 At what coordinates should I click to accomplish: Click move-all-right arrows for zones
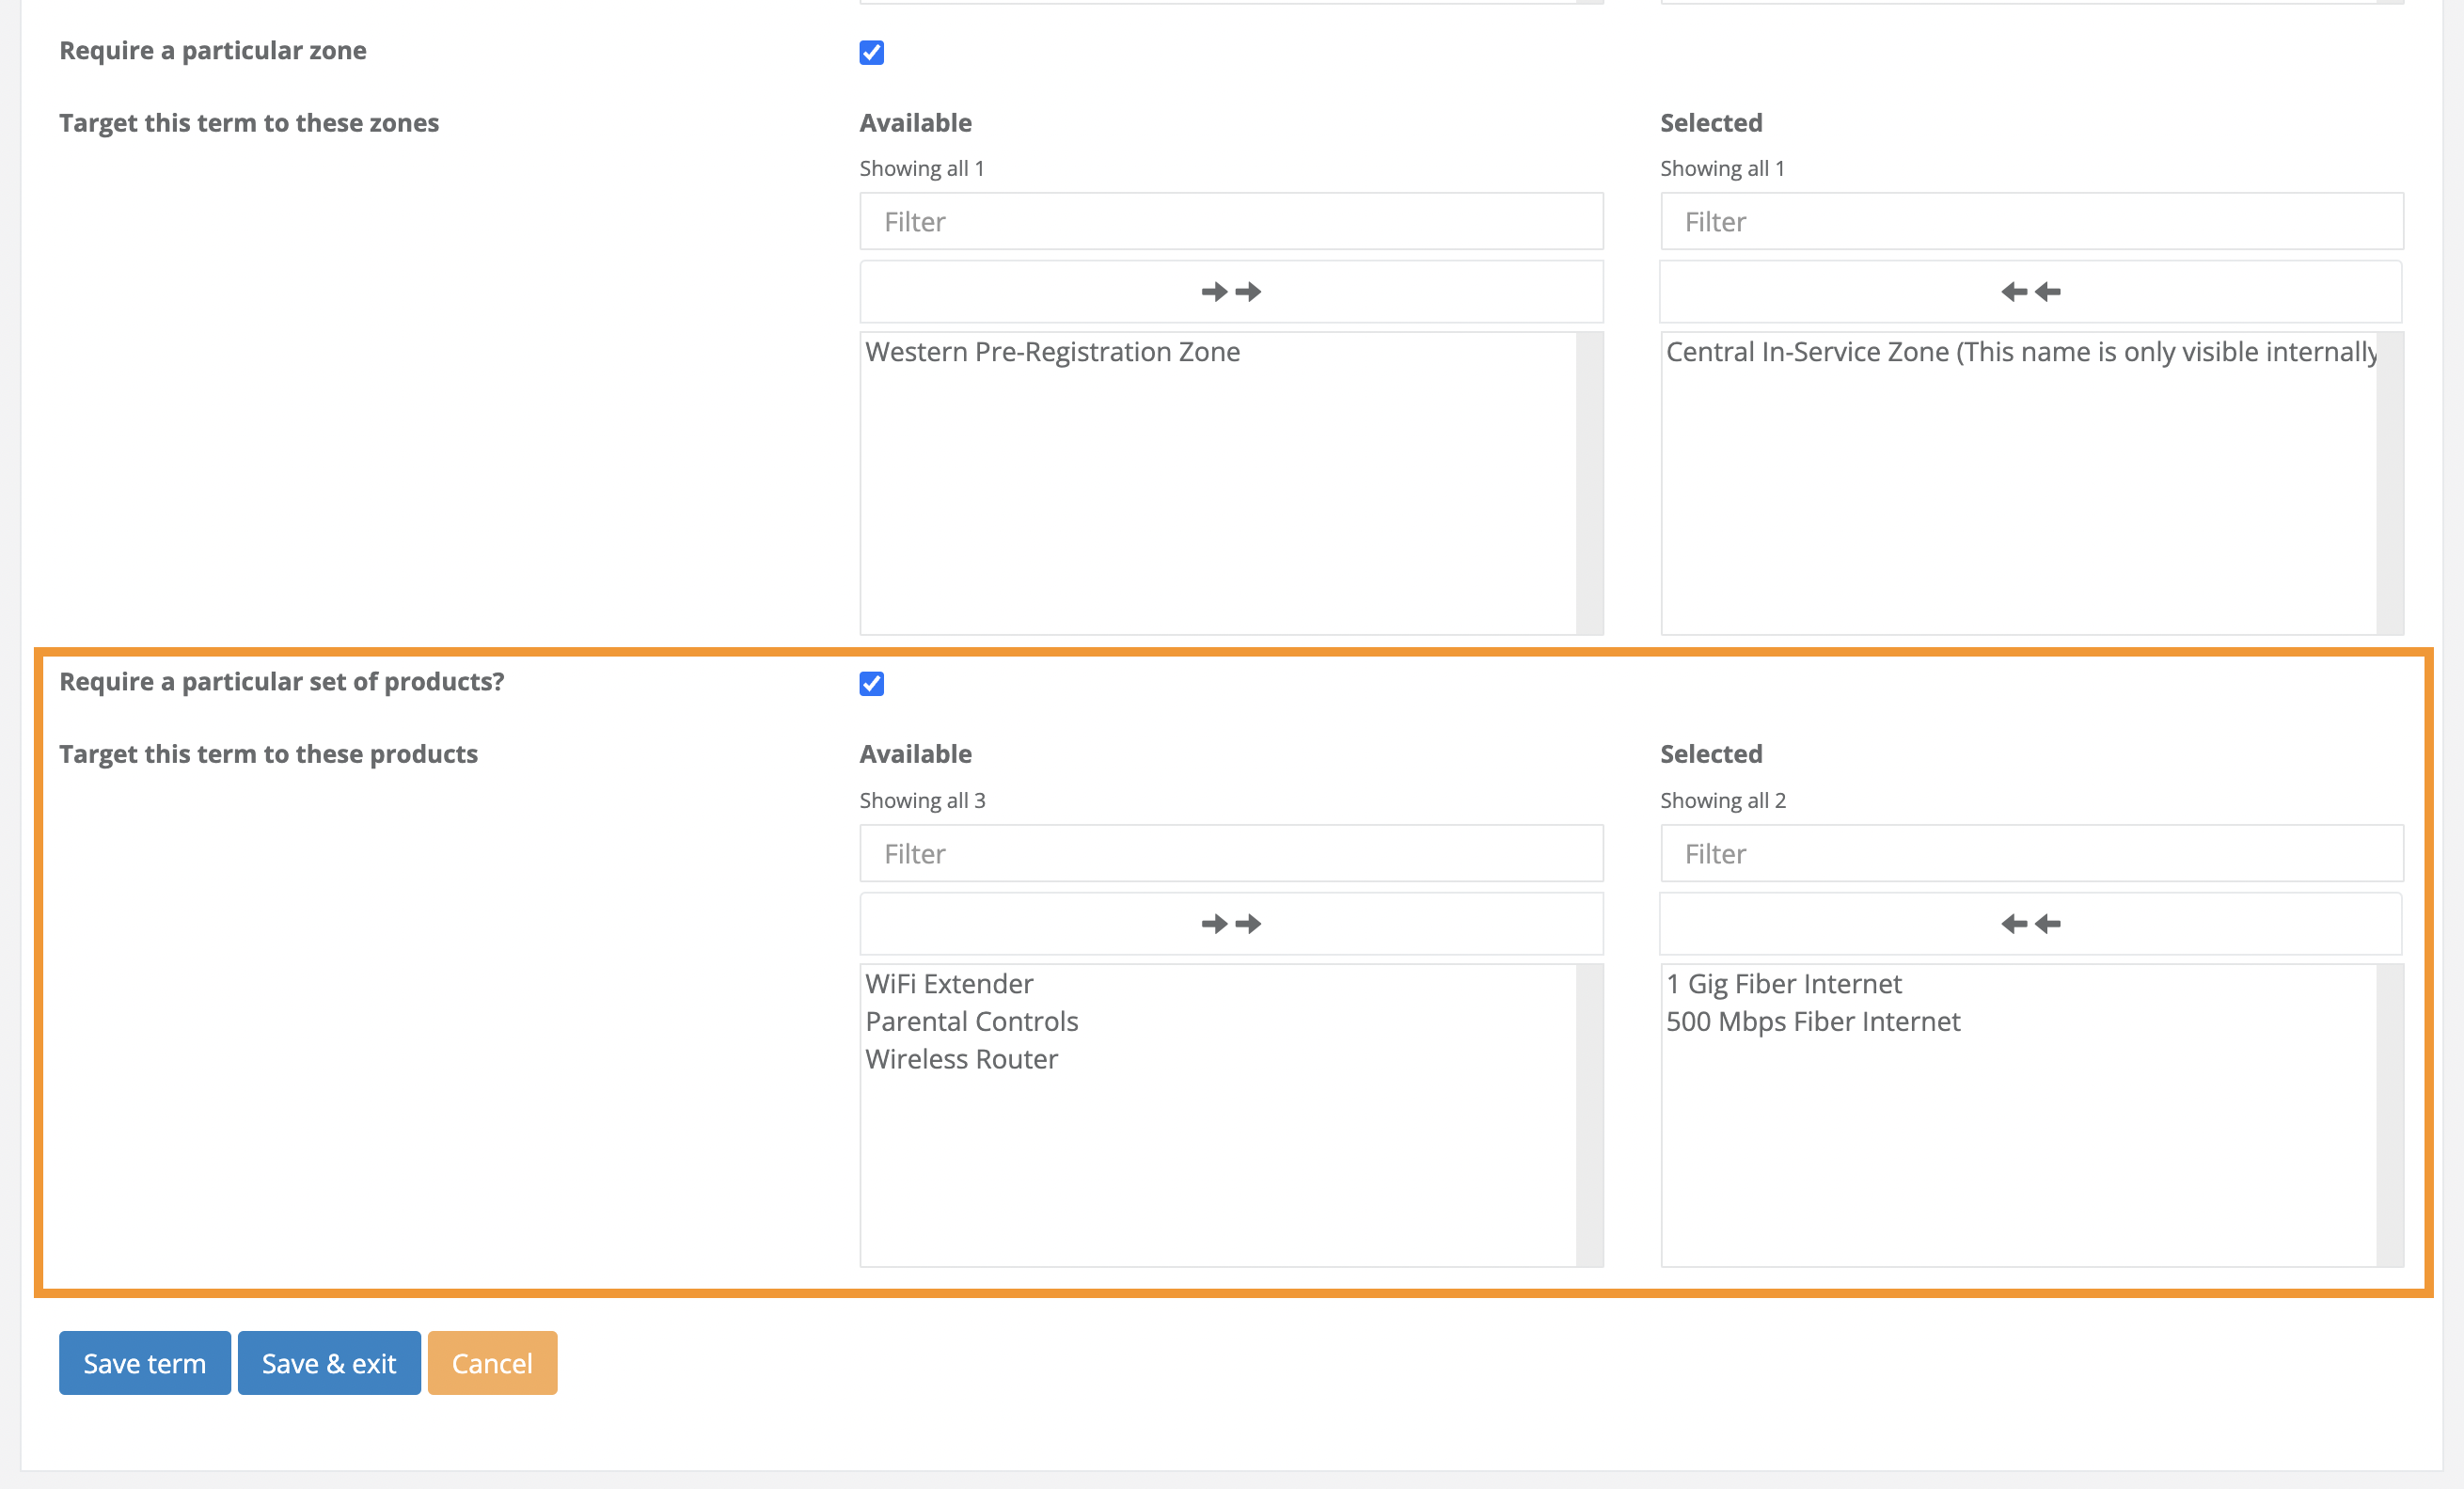pyautogui.click(x=1231, y=292)
